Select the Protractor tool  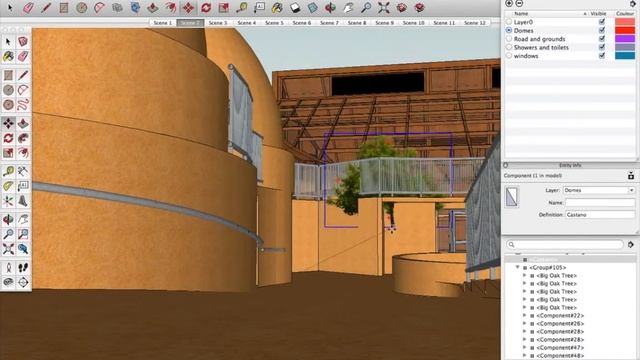(8, 186)
